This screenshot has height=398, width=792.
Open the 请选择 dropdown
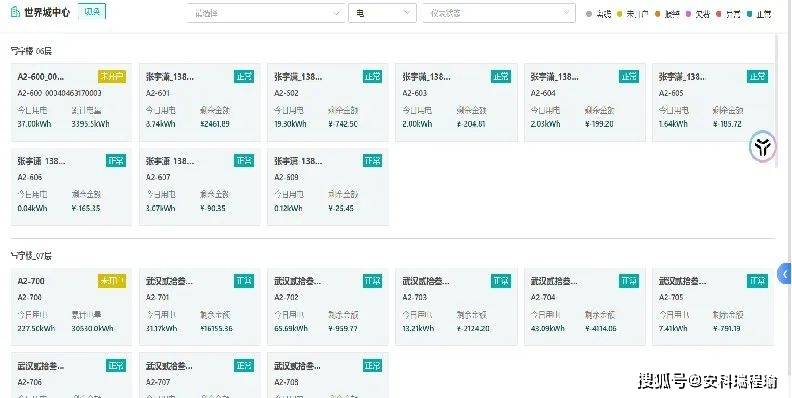[266, 13]
